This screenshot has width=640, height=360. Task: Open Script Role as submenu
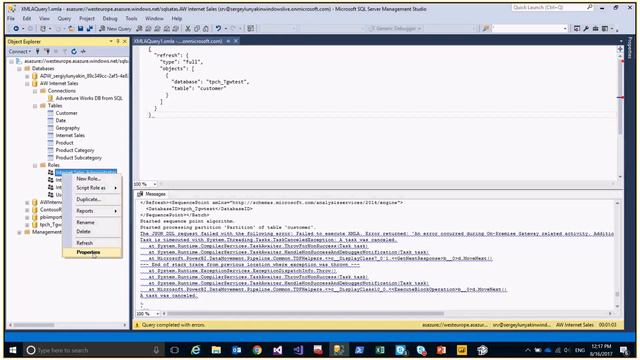click(92, 188)
